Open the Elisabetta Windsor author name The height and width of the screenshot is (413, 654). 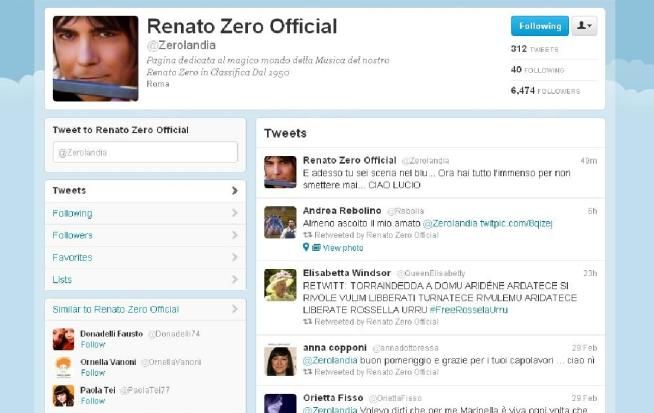pos(347,273)
